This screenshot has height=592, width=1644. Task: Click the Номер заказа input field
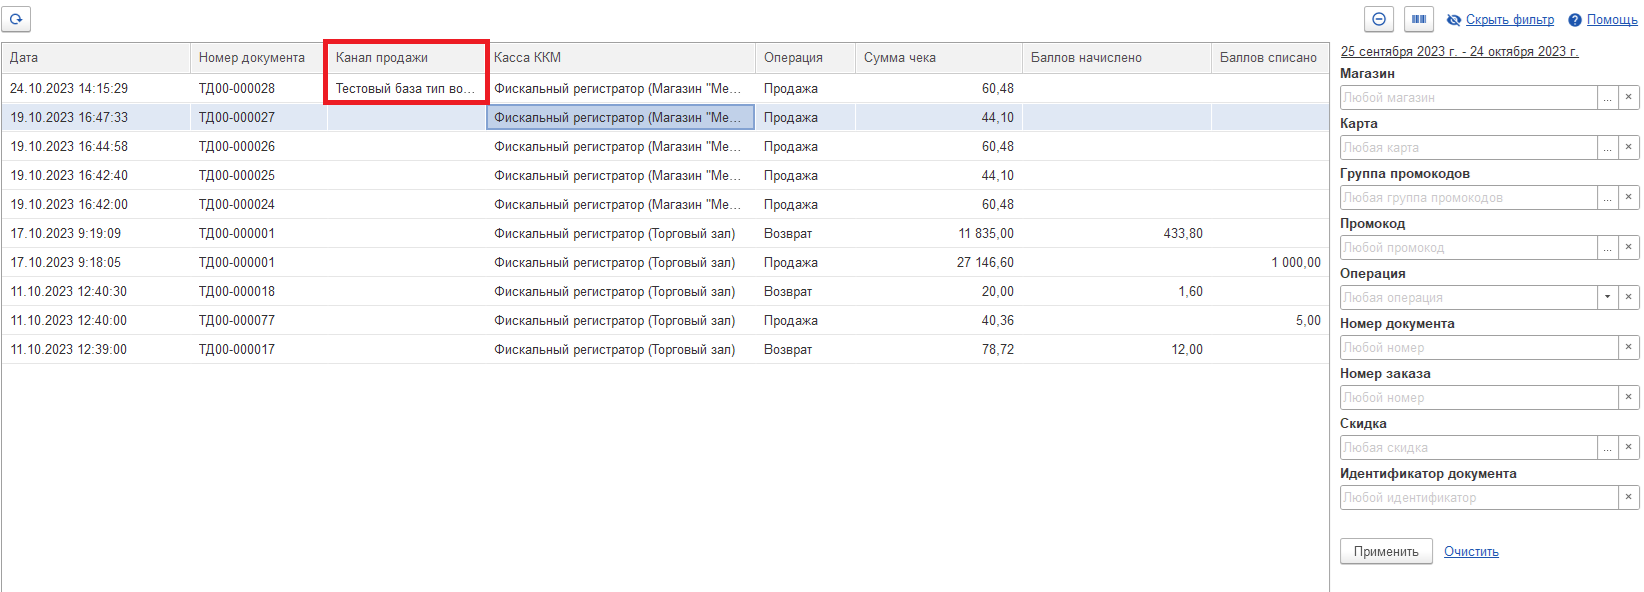1478,398
